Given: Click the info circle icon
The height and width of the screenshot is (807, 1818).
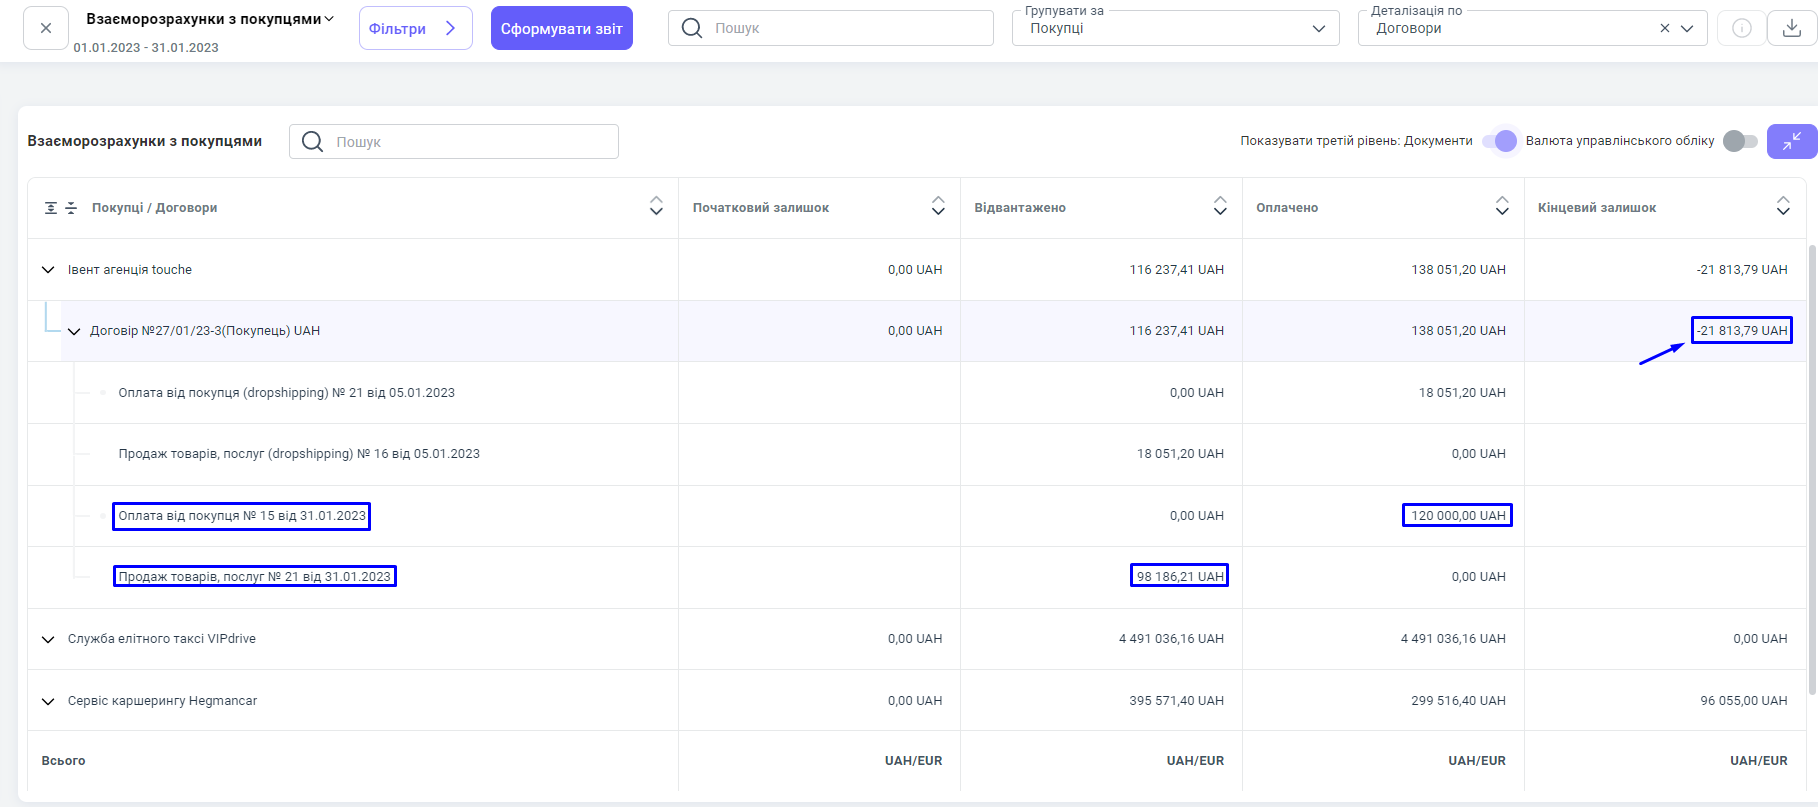Looking at the screenshot, I should pyautogui.click(x=1741, y=28).
